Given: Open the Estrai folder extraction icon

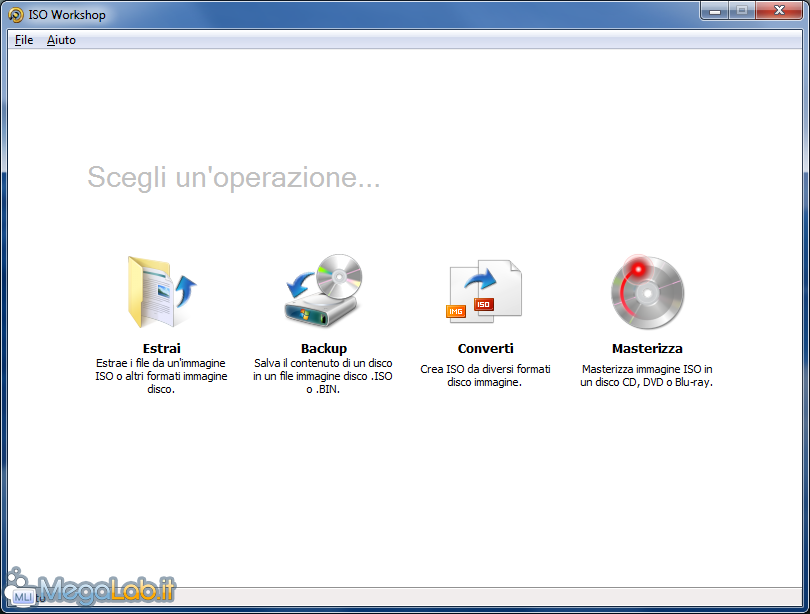Looking at the screenshot, I should [162, 292].
